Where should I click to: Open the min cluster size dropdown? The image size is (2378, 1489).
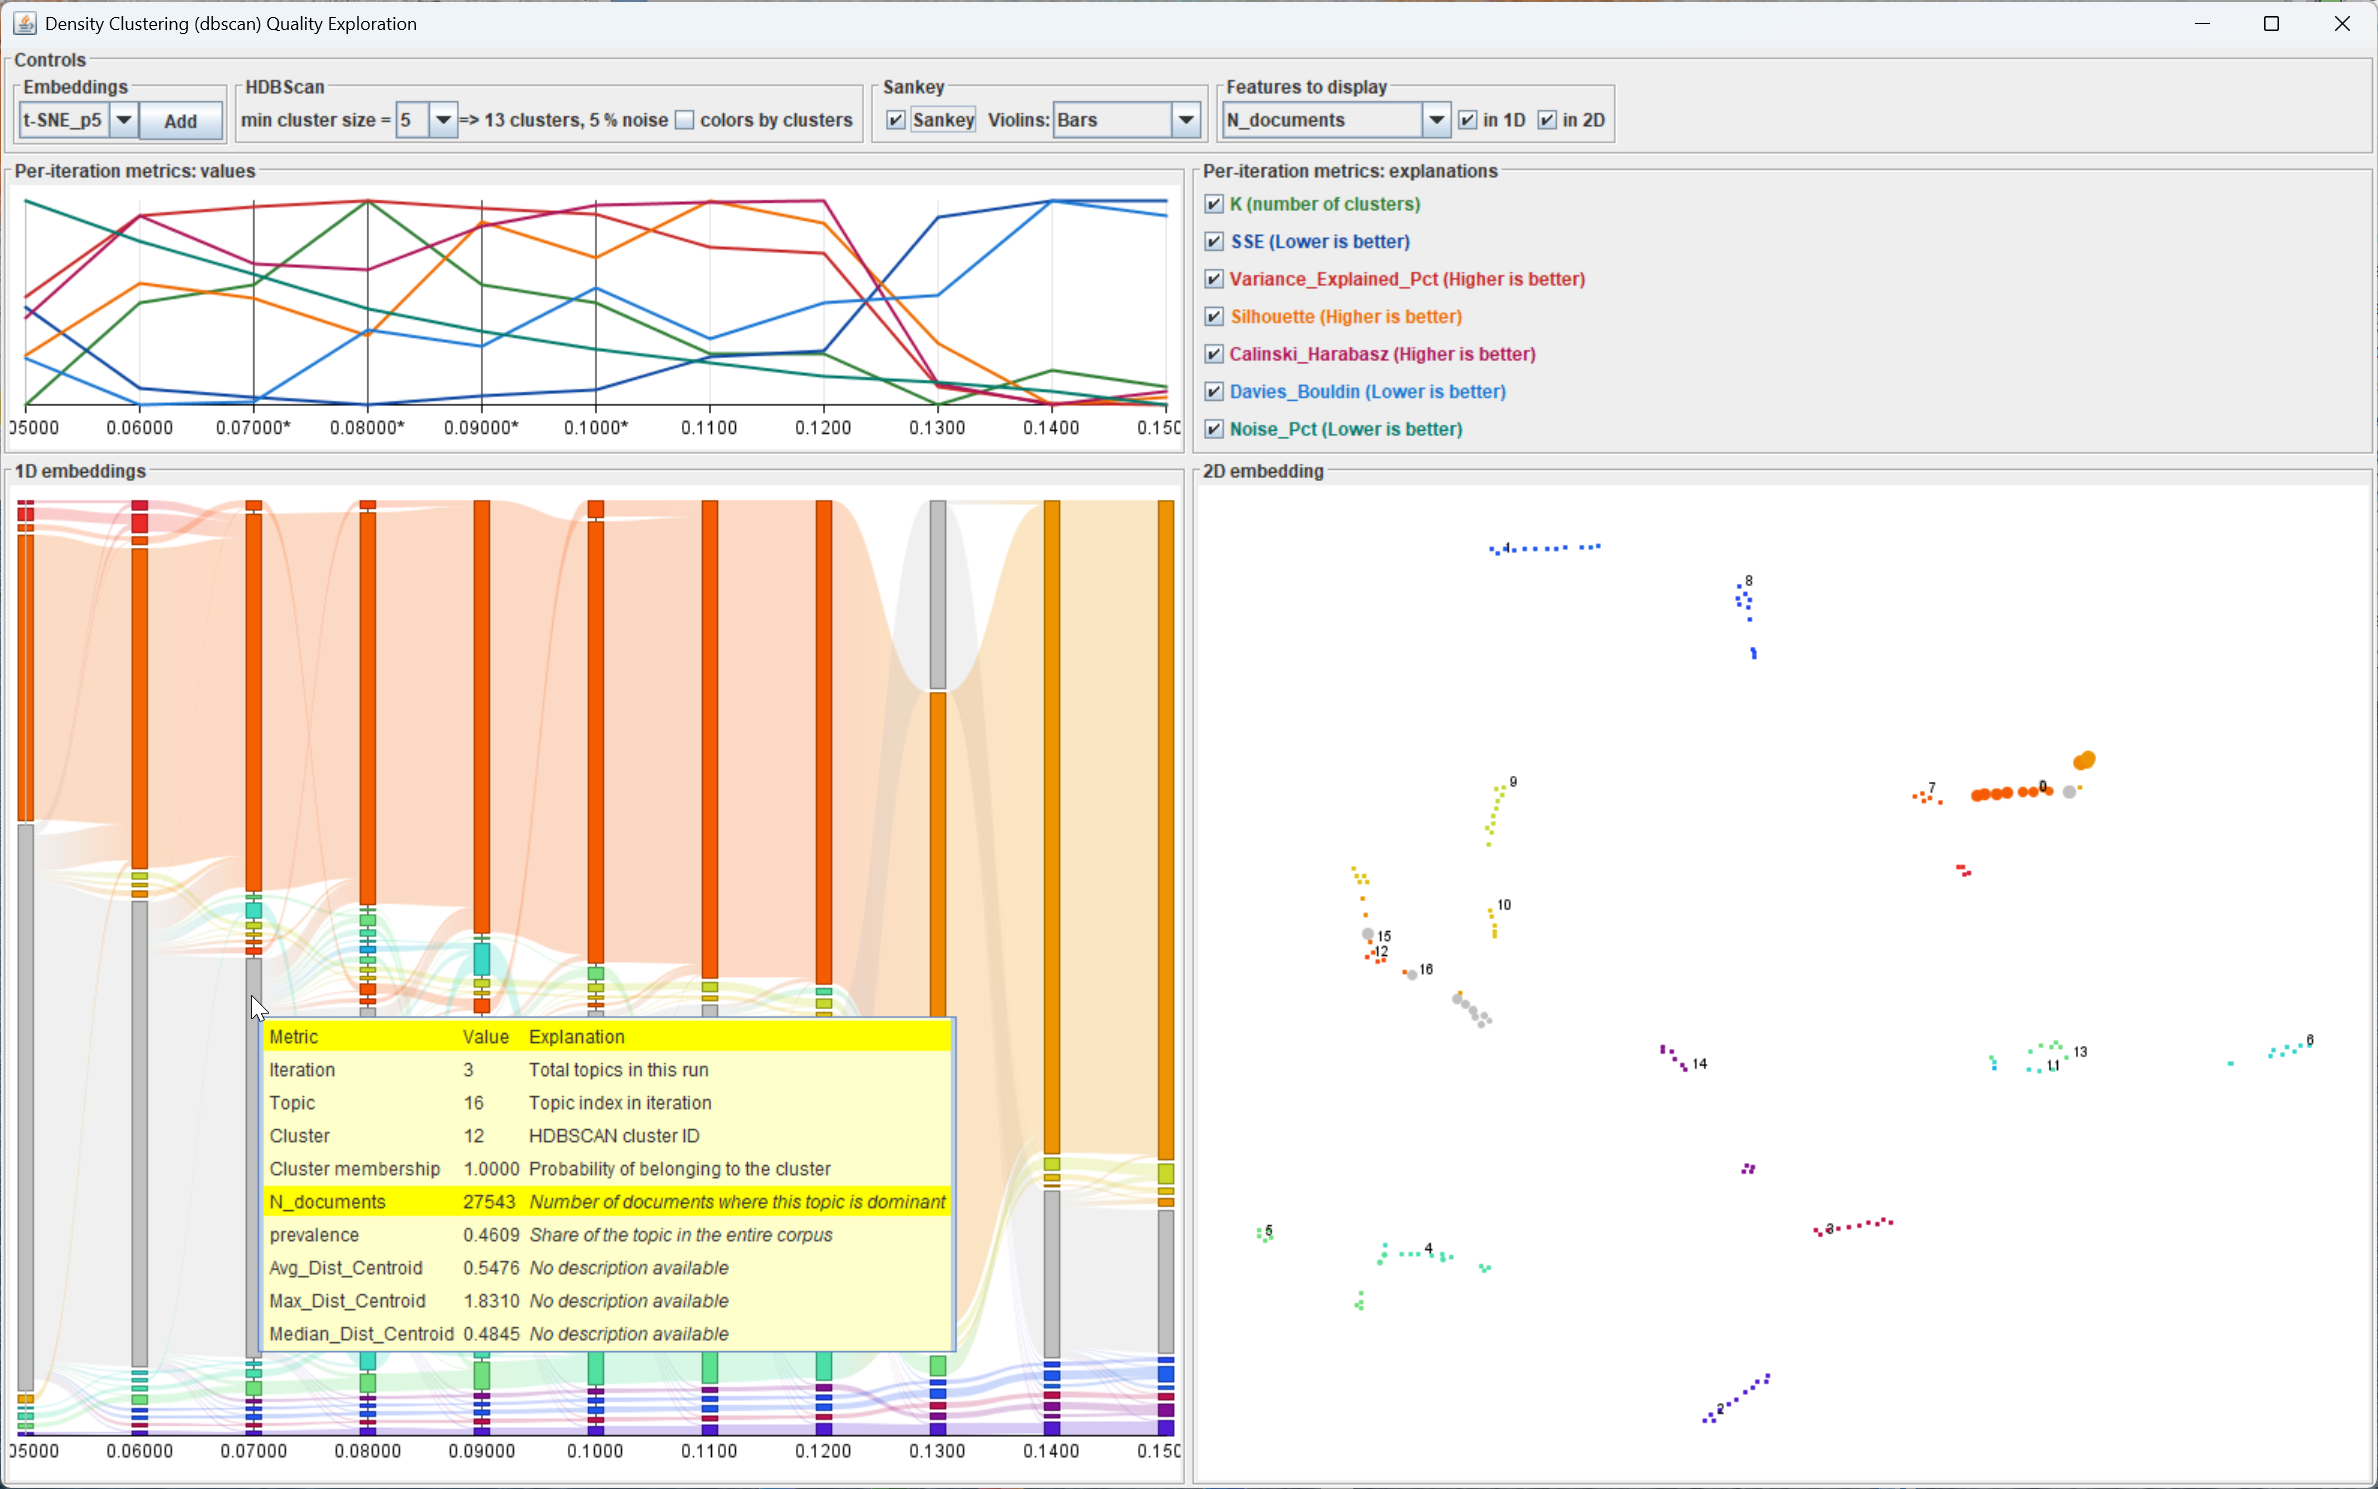(442, 120)
